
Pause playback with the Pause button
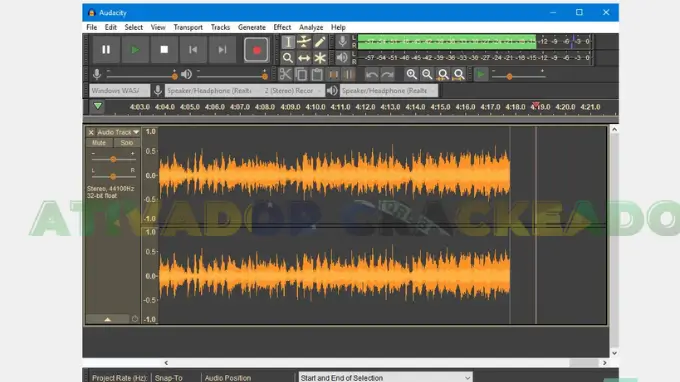106,50
